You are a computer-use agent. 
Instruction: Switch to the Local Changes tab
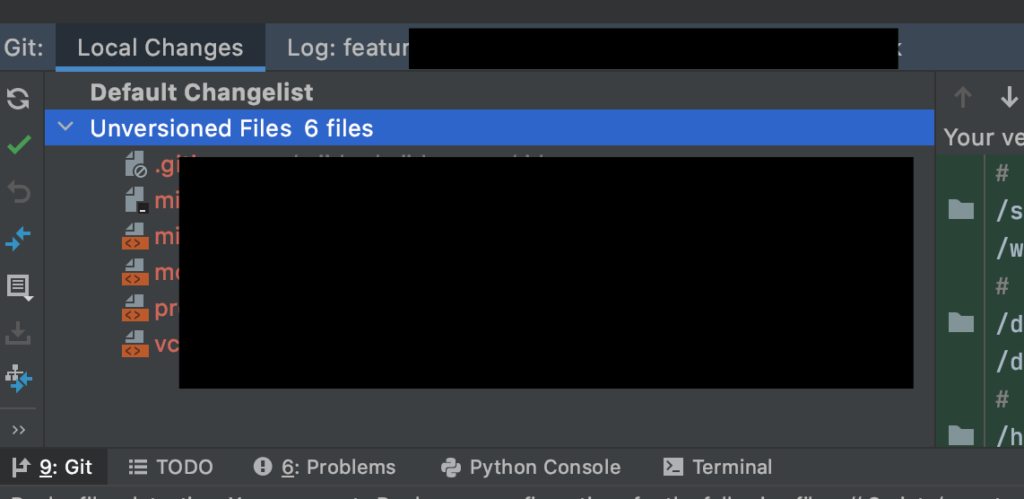pos(160,47)
